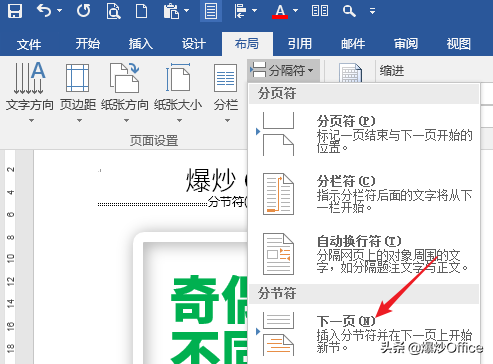Create a new blank document icon

[x=141, y=11]
